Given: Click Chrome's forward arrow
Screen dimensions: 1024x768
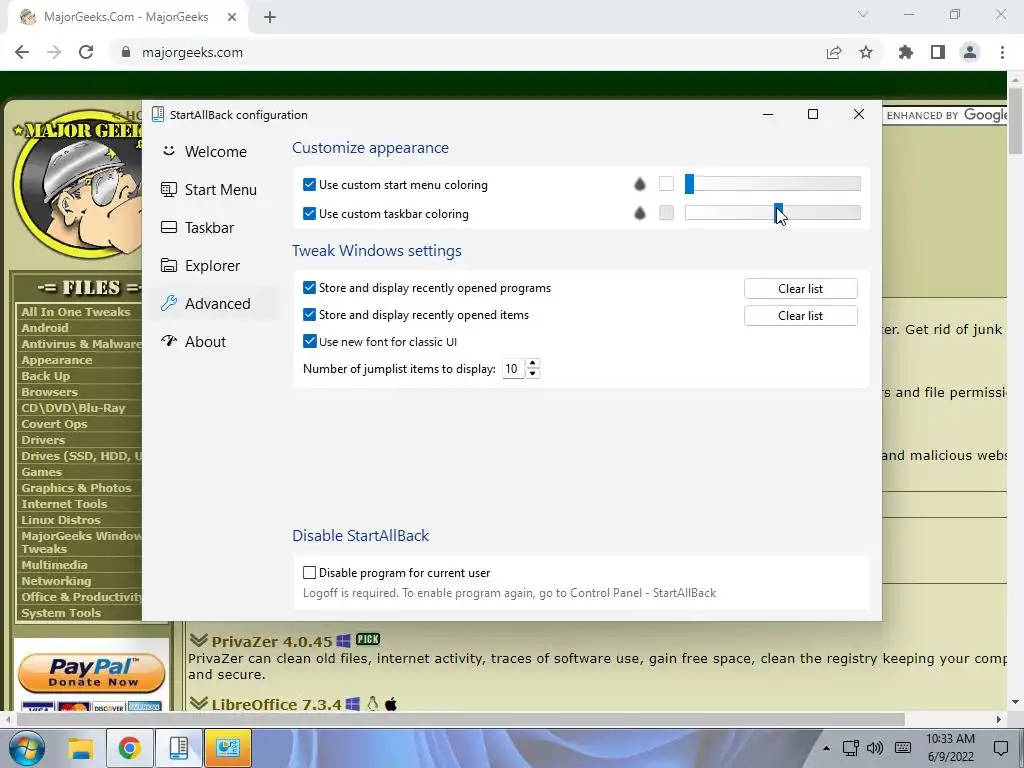Looking at the screenshot, I should point(54,52).
